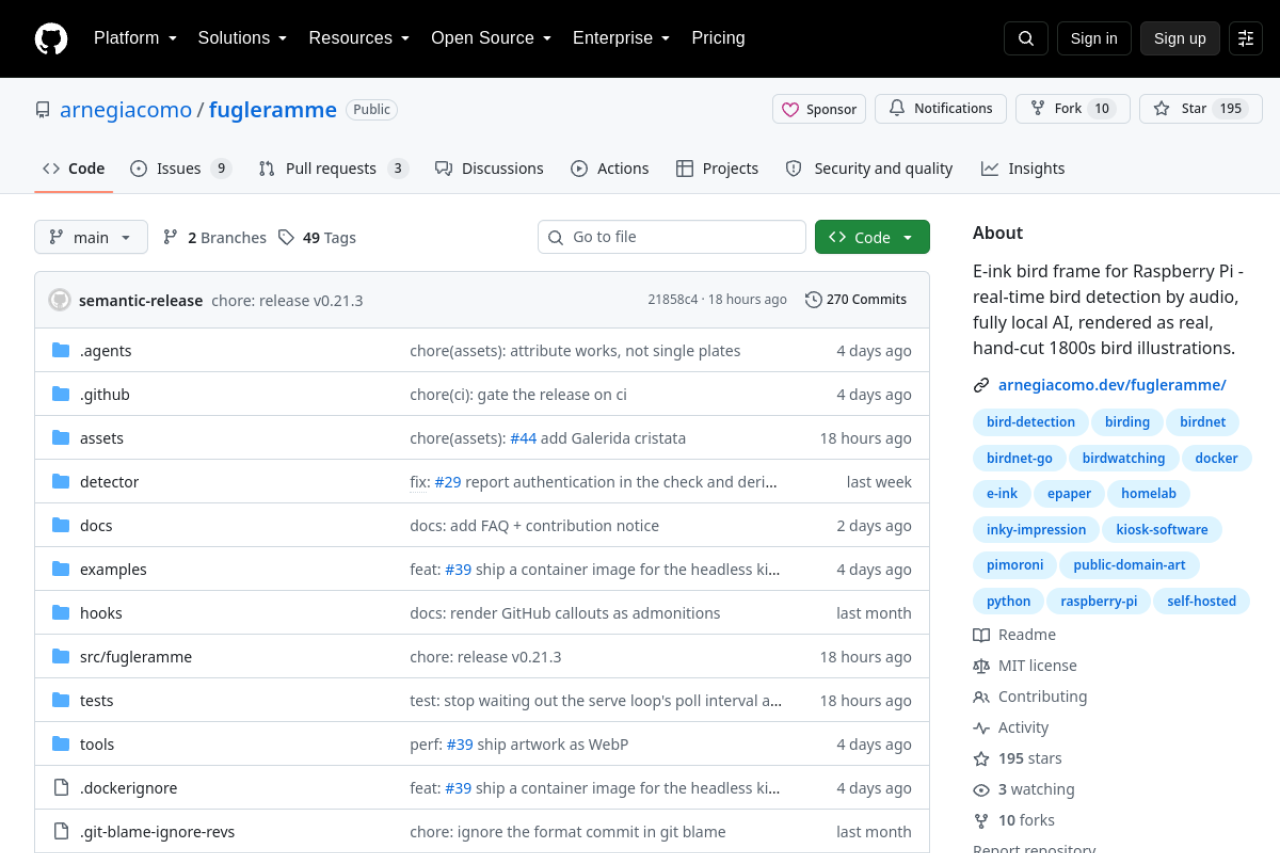
Task: Click the tools folder icon
Action: (x=61, y=744)
